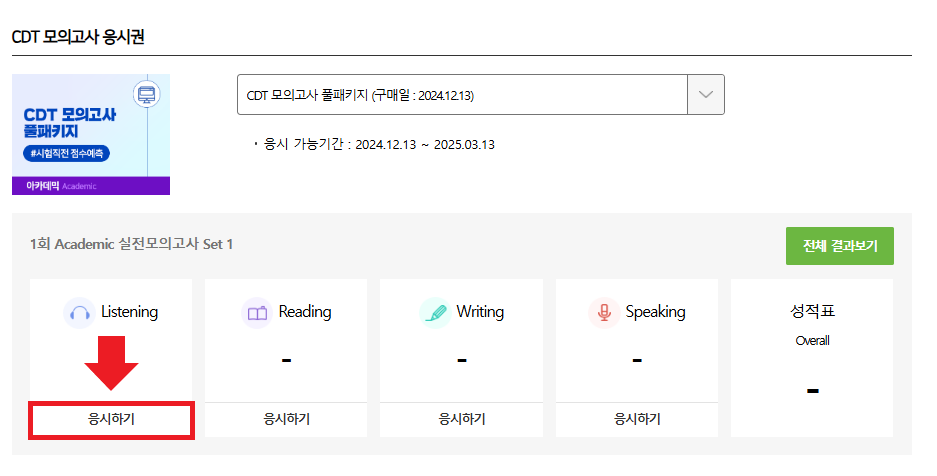Screen dimensions: 937x476
Task: Click the Reading section label
Action: (305, 312)
